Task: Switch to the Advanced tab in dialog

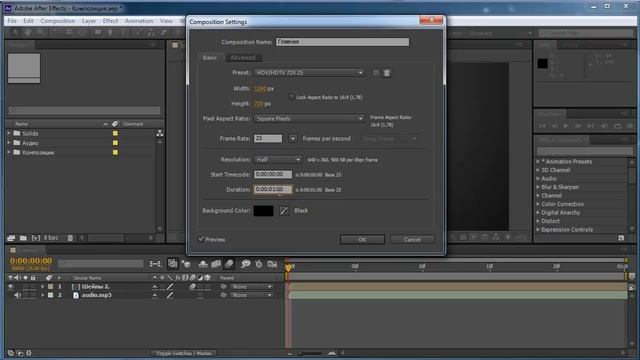Action: click(243, 58)
